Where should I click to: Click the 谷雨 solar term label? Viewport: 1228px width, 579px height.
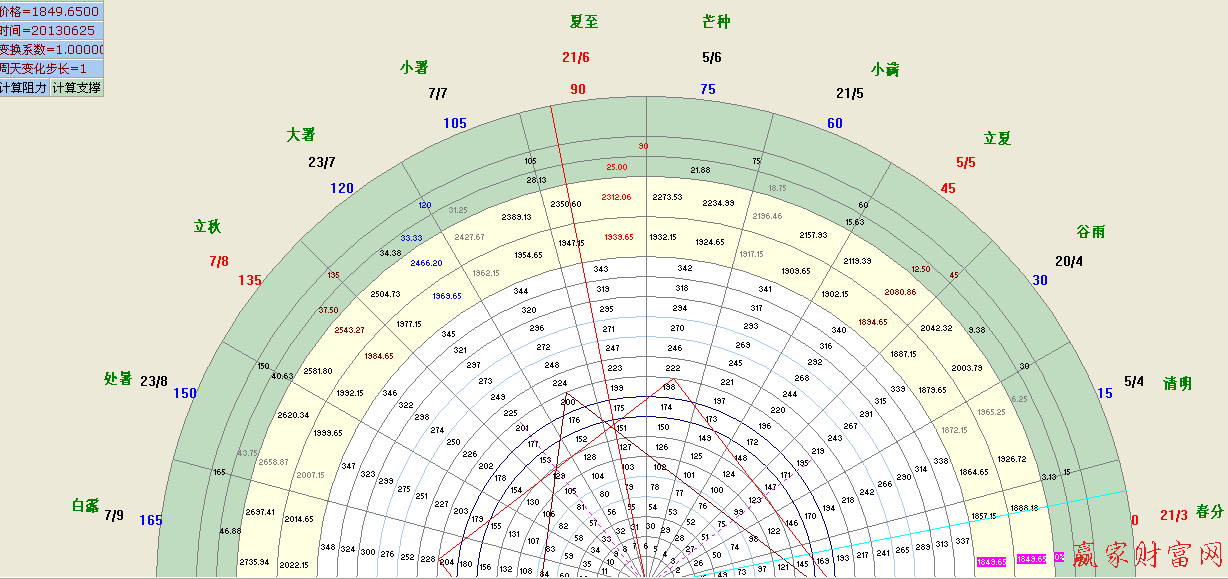1090,231
